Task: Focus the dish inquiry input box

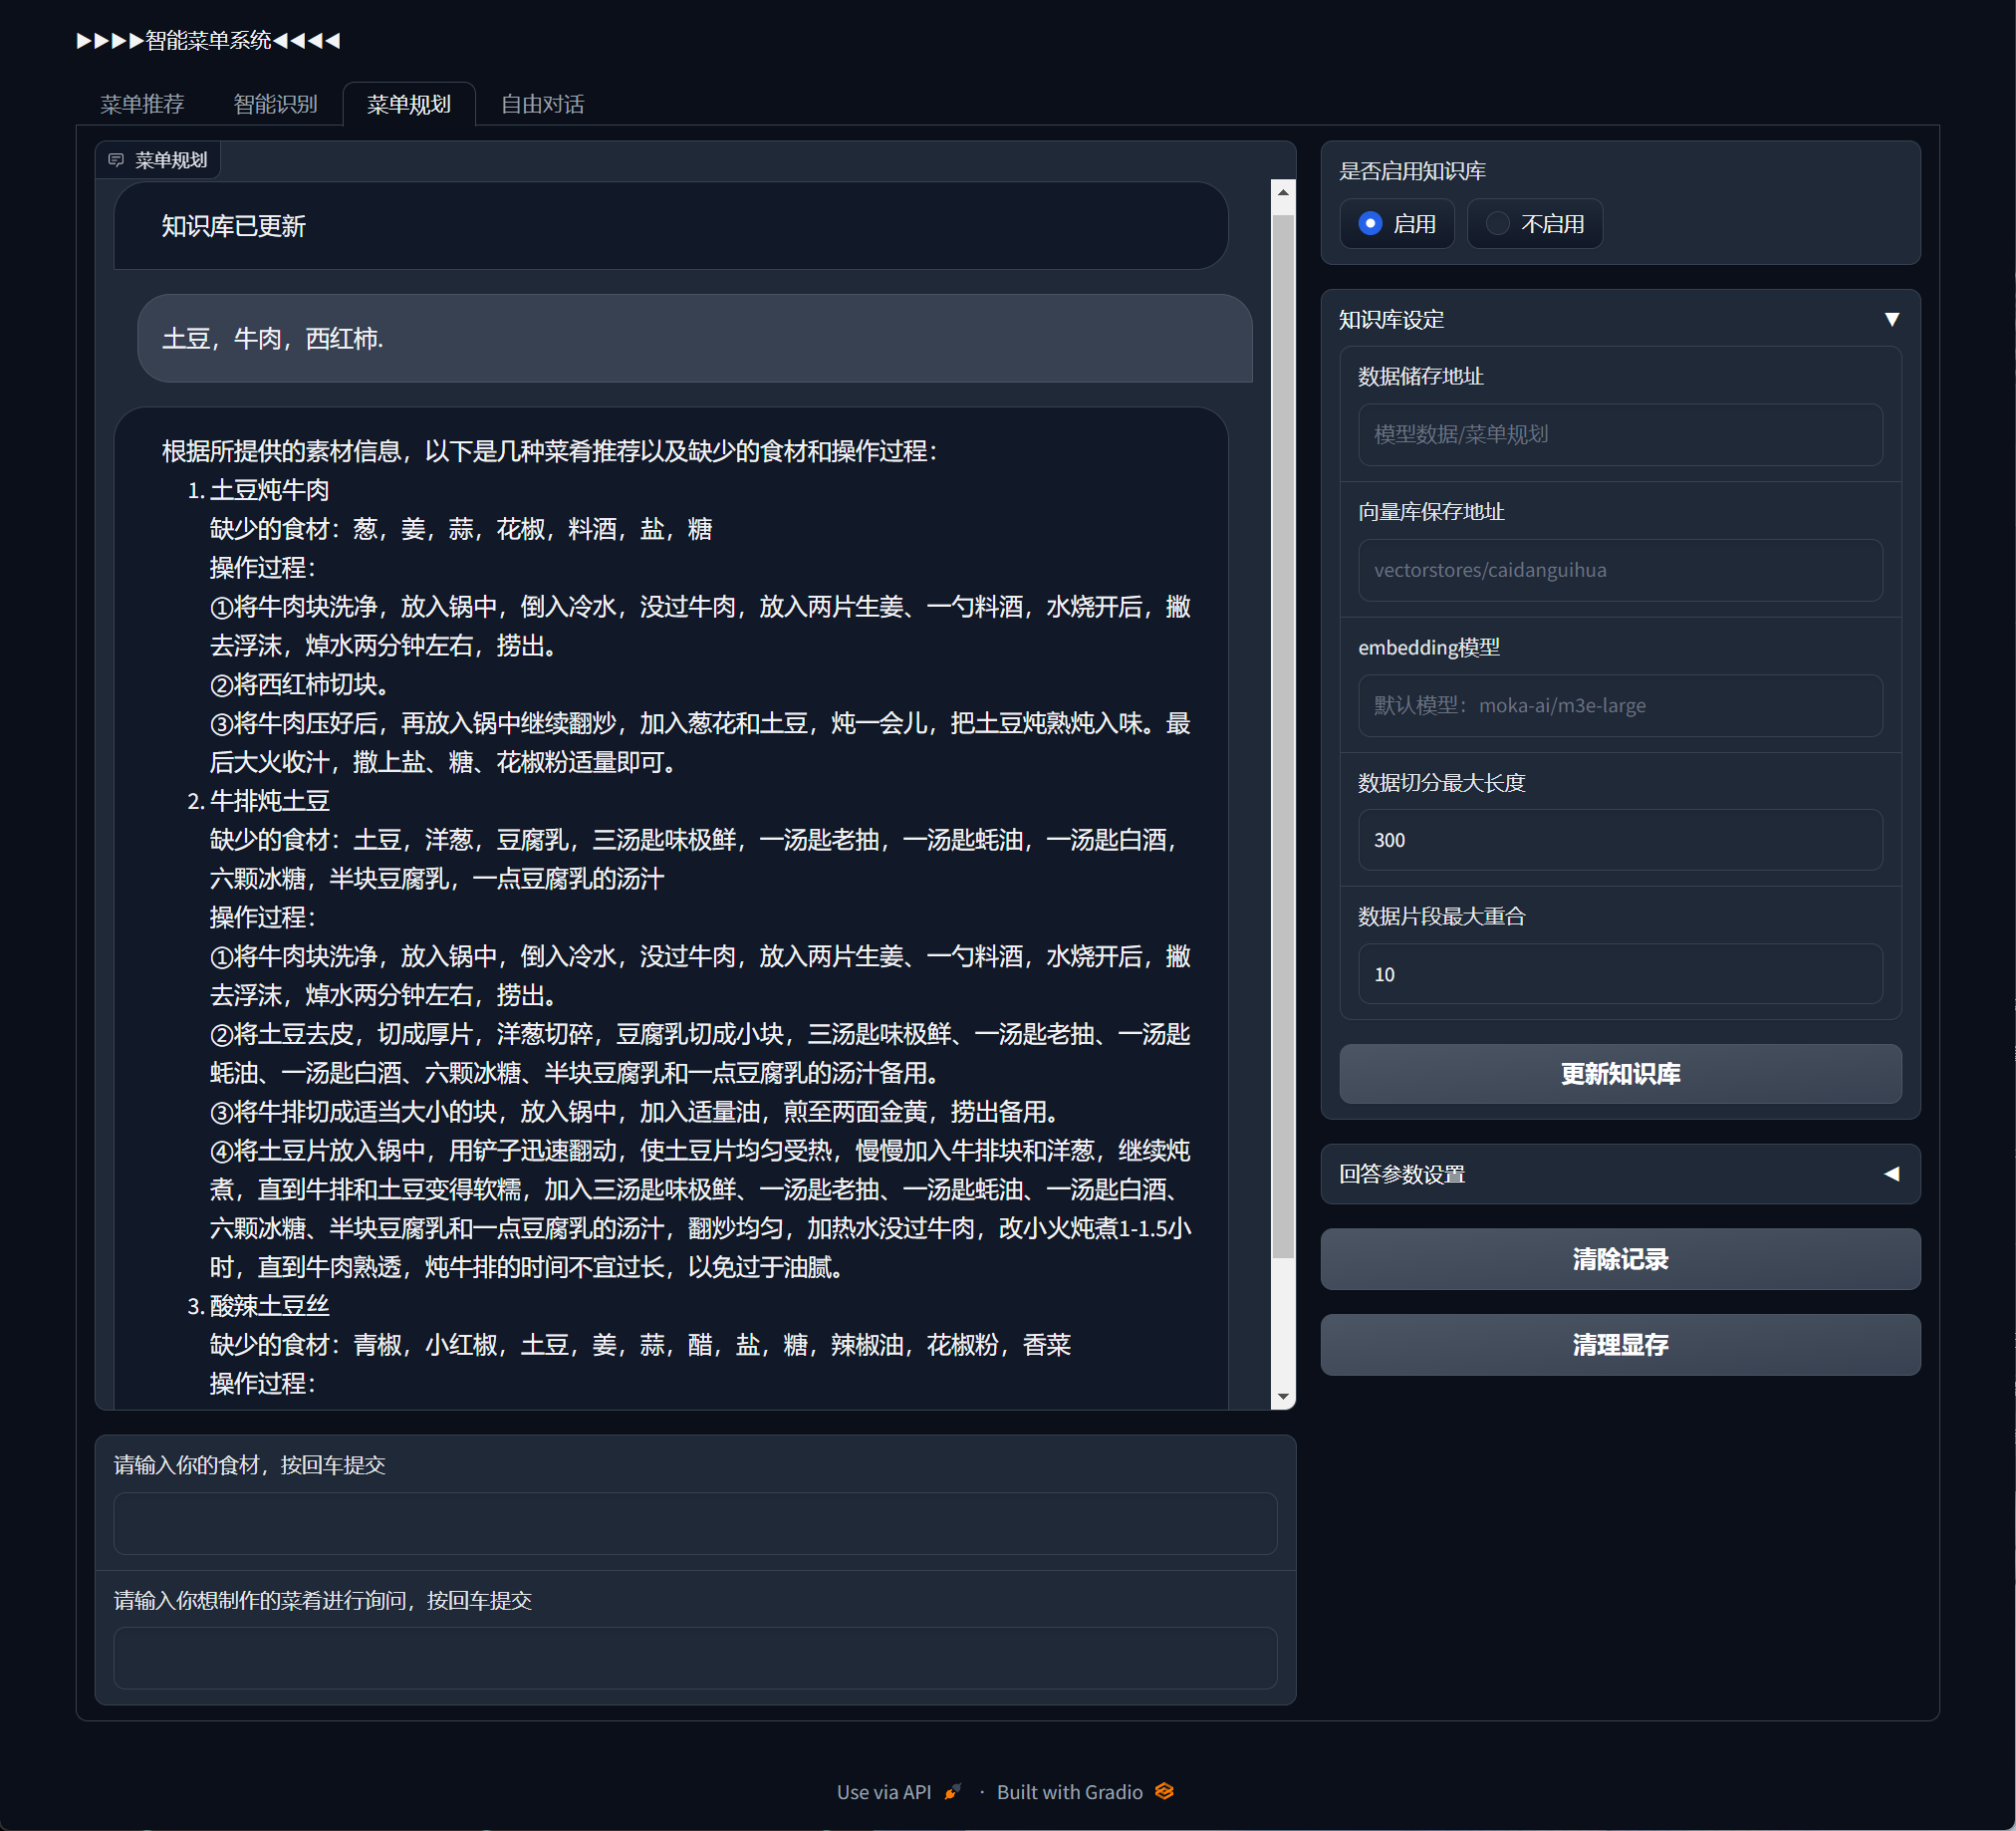Action: coord(695,1658)
